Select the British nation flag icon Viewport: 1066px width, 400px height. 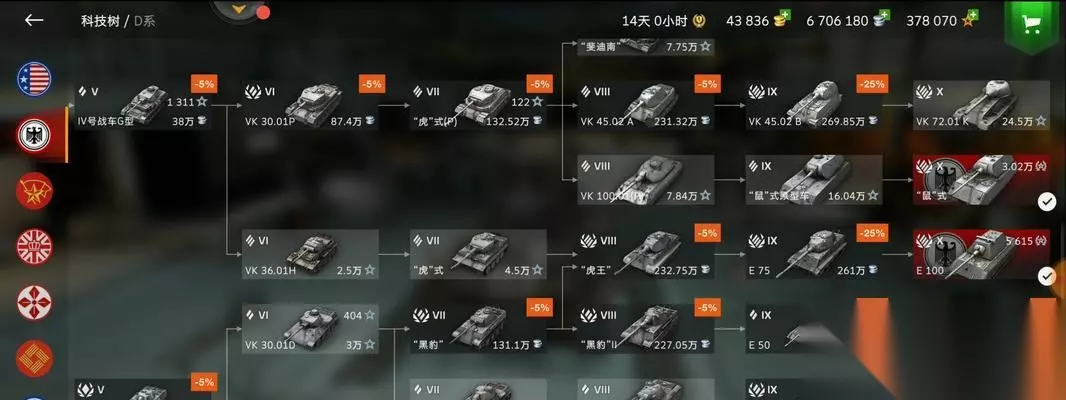pyautogui.click(x=34, y=246)
